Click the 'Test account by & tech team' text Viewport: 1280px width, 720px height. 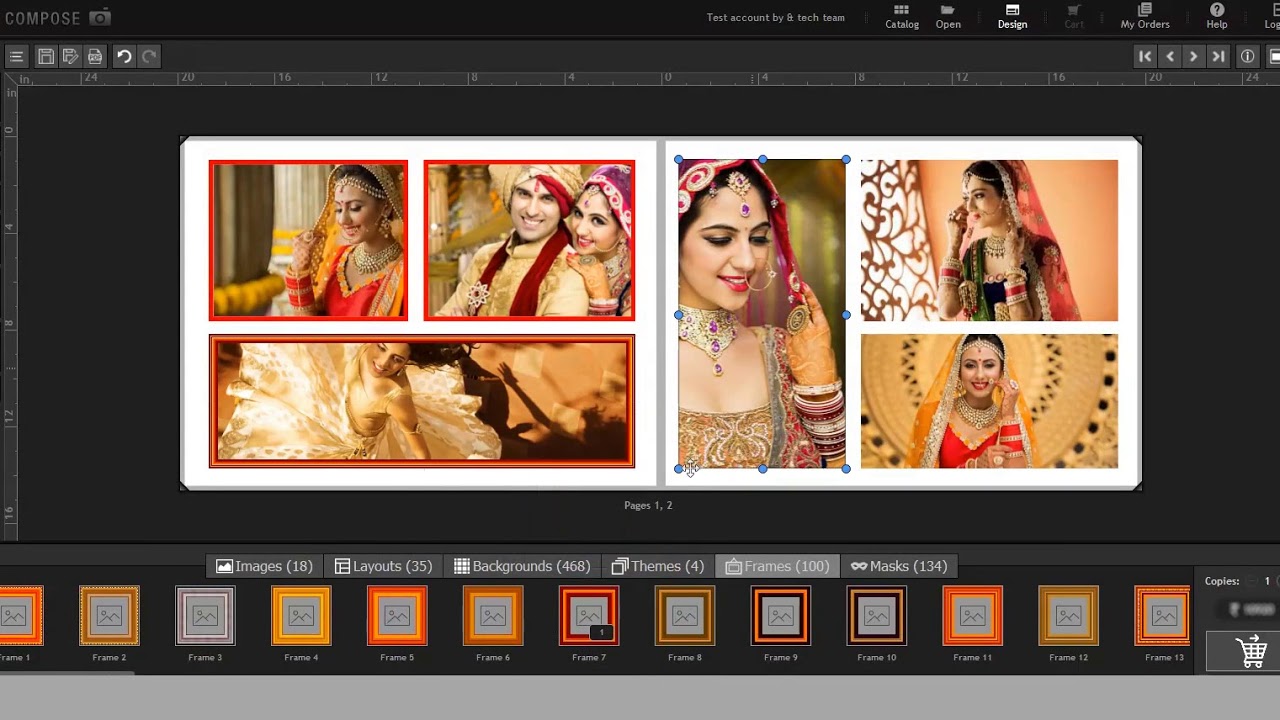(x=775, y=17)
